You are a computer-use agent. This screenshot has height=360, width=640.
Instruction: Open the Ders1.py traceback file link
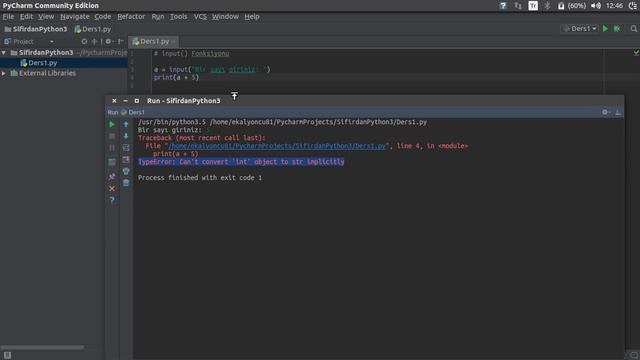[x=277, y=146]
